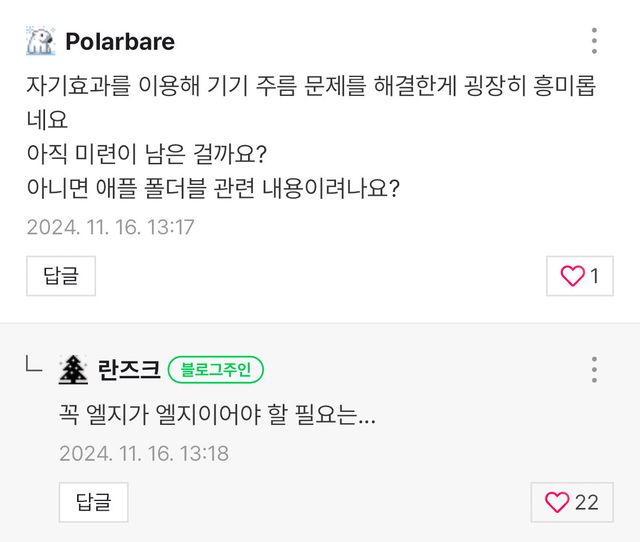Click the 2024. 11. 16. 13:18 timestamp
Screen dimensions: 640x542
144,453
